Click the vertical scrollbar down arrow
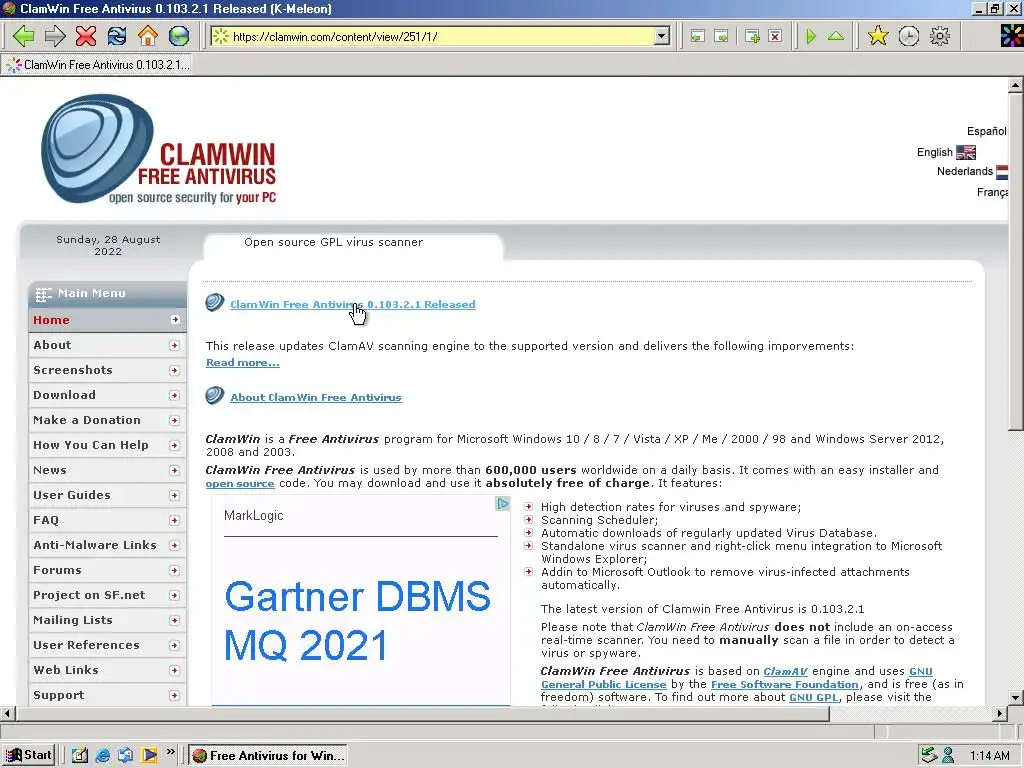This screenshot has height=768, width=1024. [1016, 697]
